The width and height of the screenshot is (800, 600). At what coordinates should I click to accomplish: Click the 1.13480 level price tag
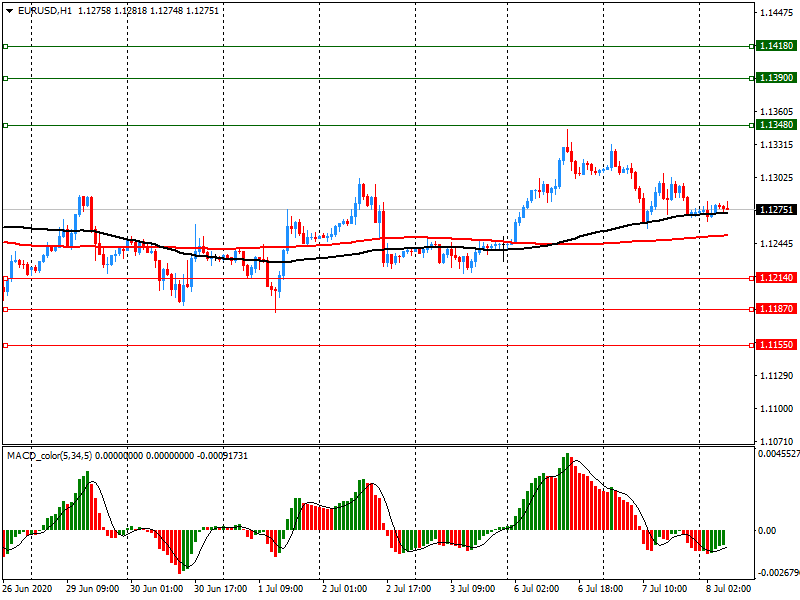click(x=776, y=125)
